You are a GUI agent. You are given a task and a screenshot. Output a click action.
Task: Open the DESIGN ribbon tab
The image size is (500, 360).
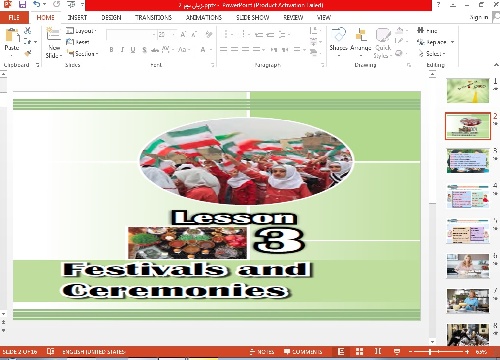coord(111,17)
